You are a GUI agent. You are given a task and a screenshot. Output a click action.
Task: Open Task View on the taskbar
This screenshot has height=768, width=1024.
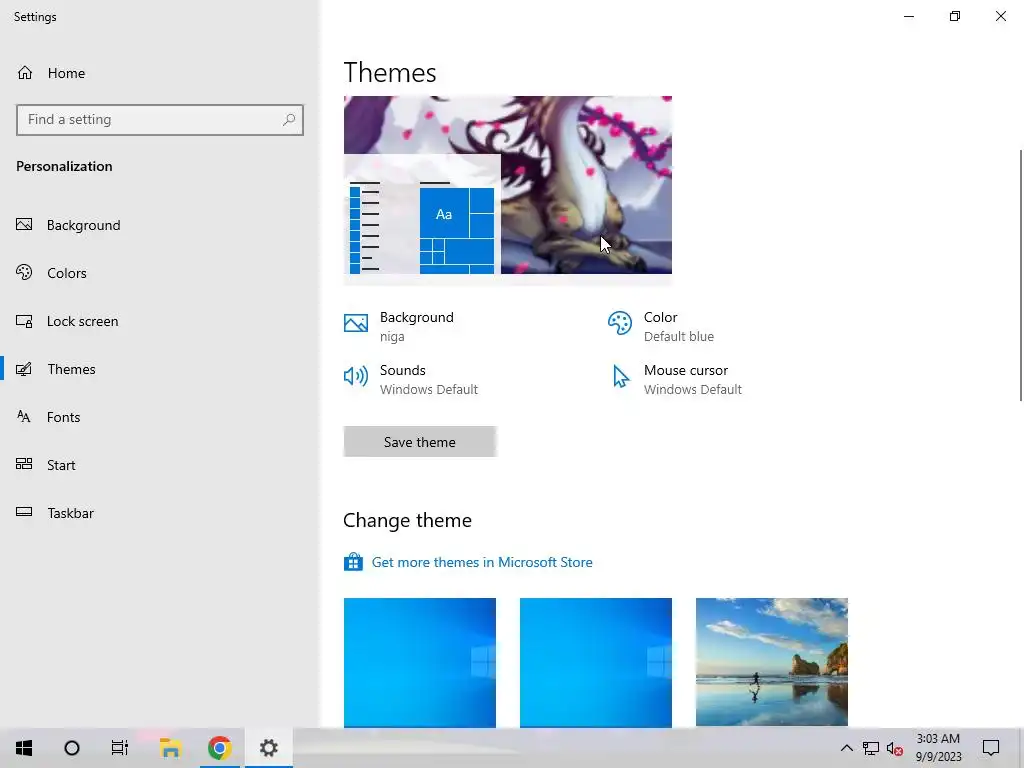120,748
